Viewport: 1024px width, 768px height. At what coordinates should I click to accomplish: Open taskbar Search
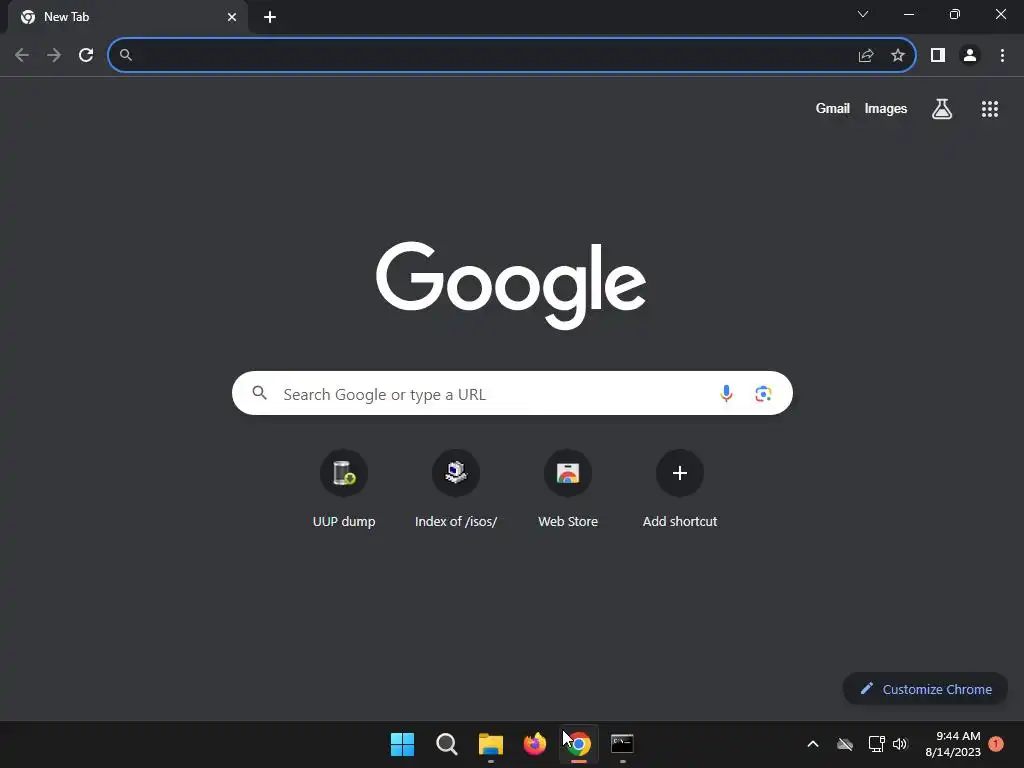point(447,744)
